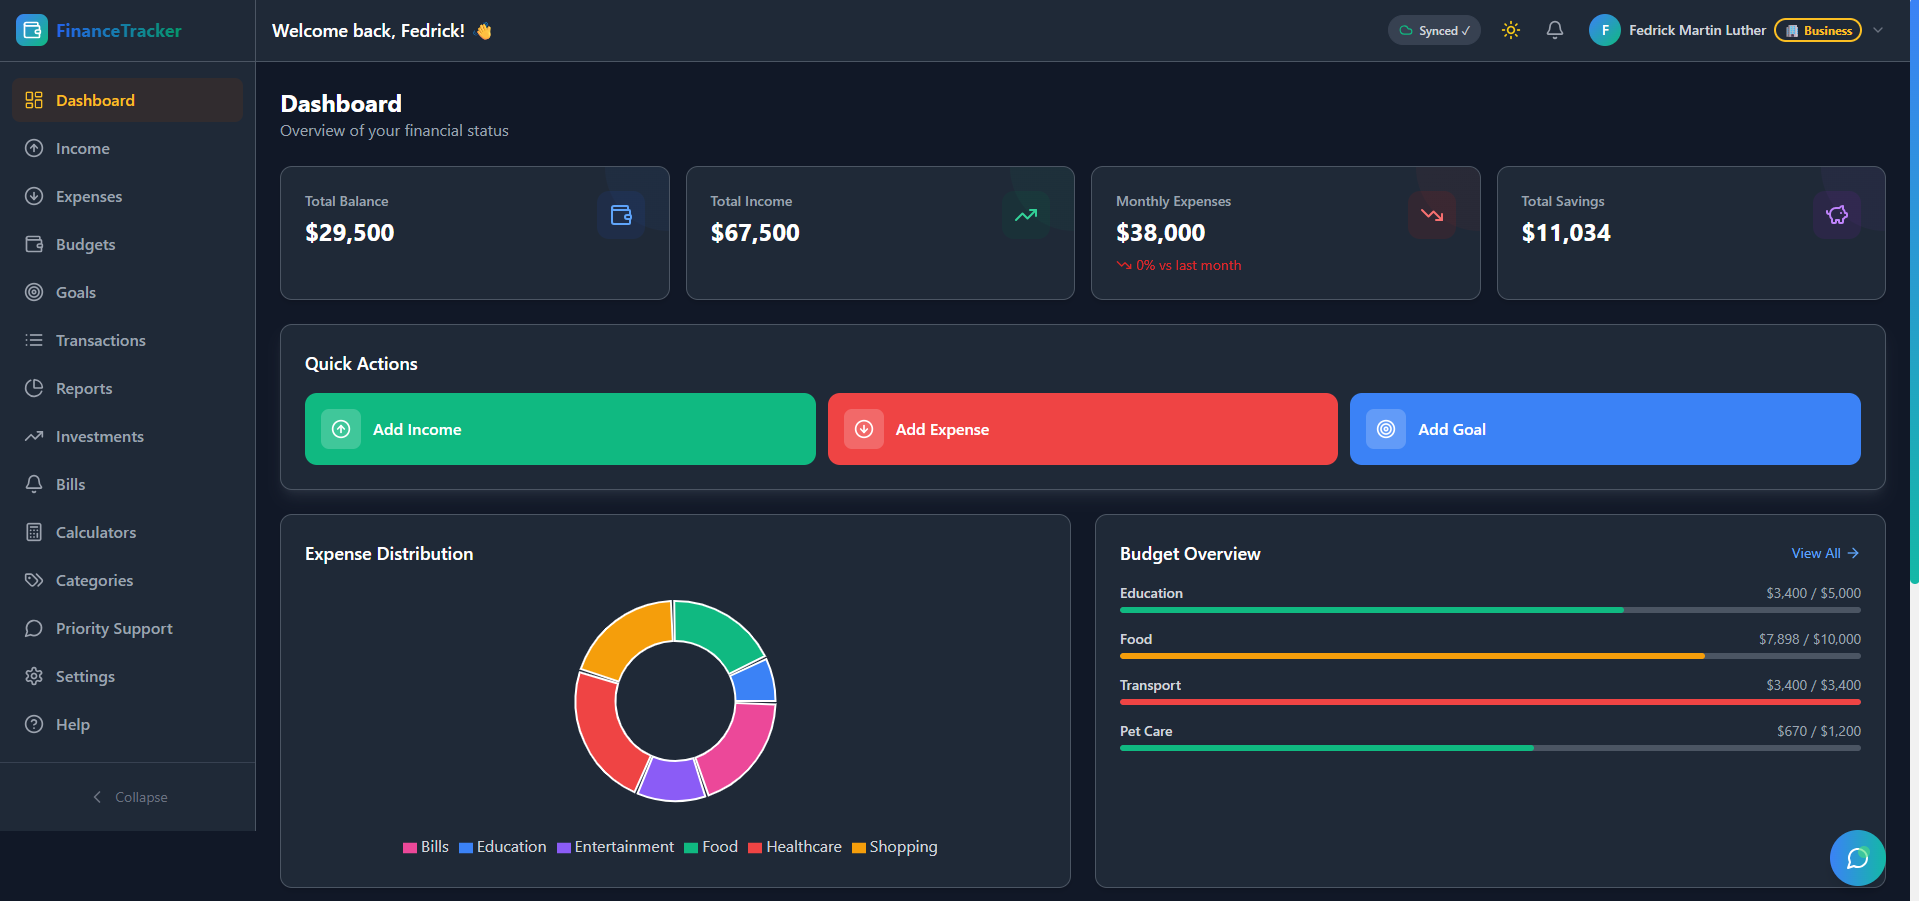The height and width of the screenshot is (901, 1919).
Task: Click the Monthly Expenses trending-down icon
Action: (1432, 215)
